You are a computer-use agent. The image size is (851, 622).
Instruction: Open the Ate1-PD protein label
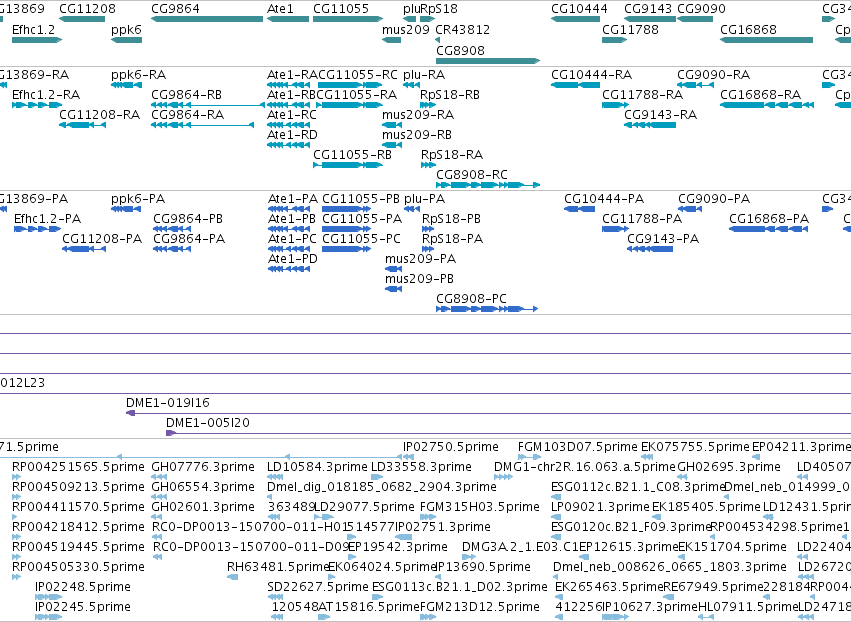point(293,259)
